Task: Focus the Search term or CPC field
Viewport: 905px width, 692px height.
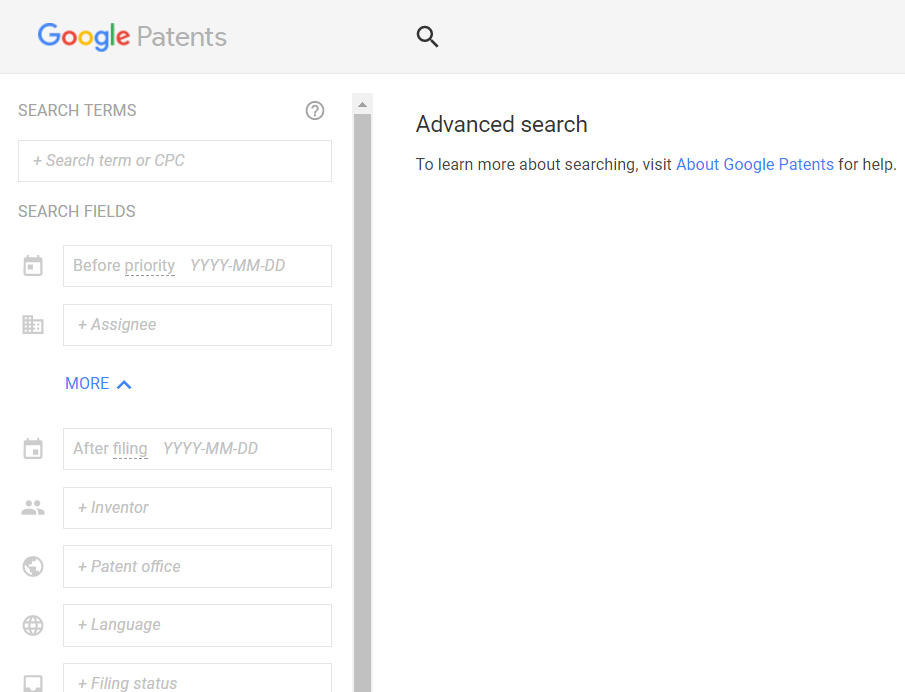Action: 175,161
